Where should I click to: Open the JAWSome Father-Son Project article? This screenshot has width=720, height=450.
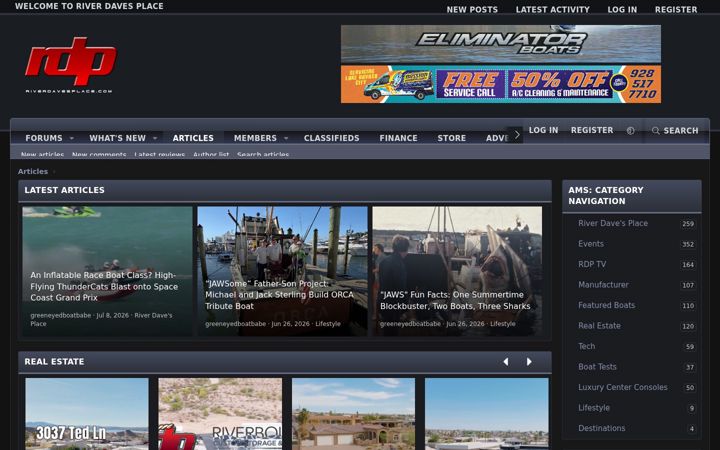(x=282, y=271)
